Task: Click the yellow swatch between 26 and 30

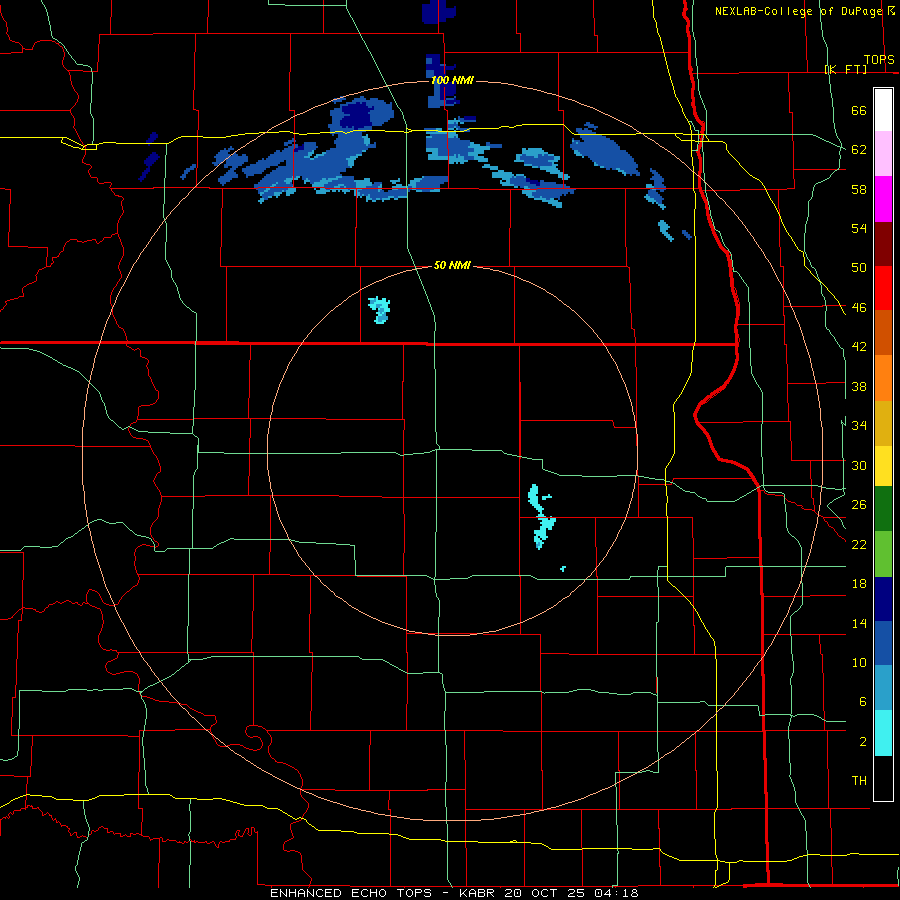Action: (883, 466)
